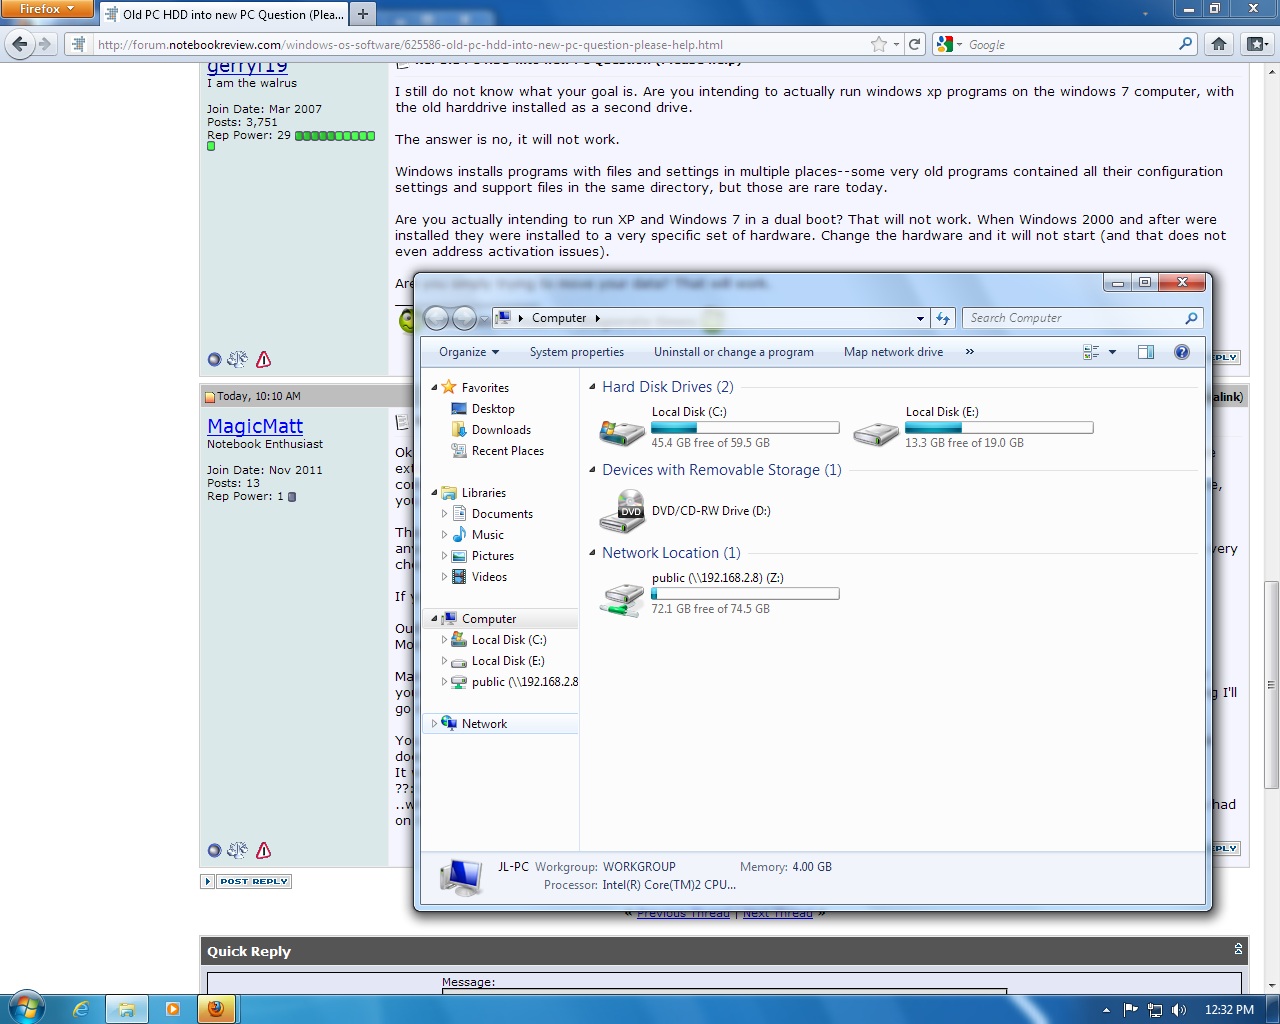Select Recent Places in Favorites
The height and width of the screenshot is (1024, 1280).
tap(507, 451)
